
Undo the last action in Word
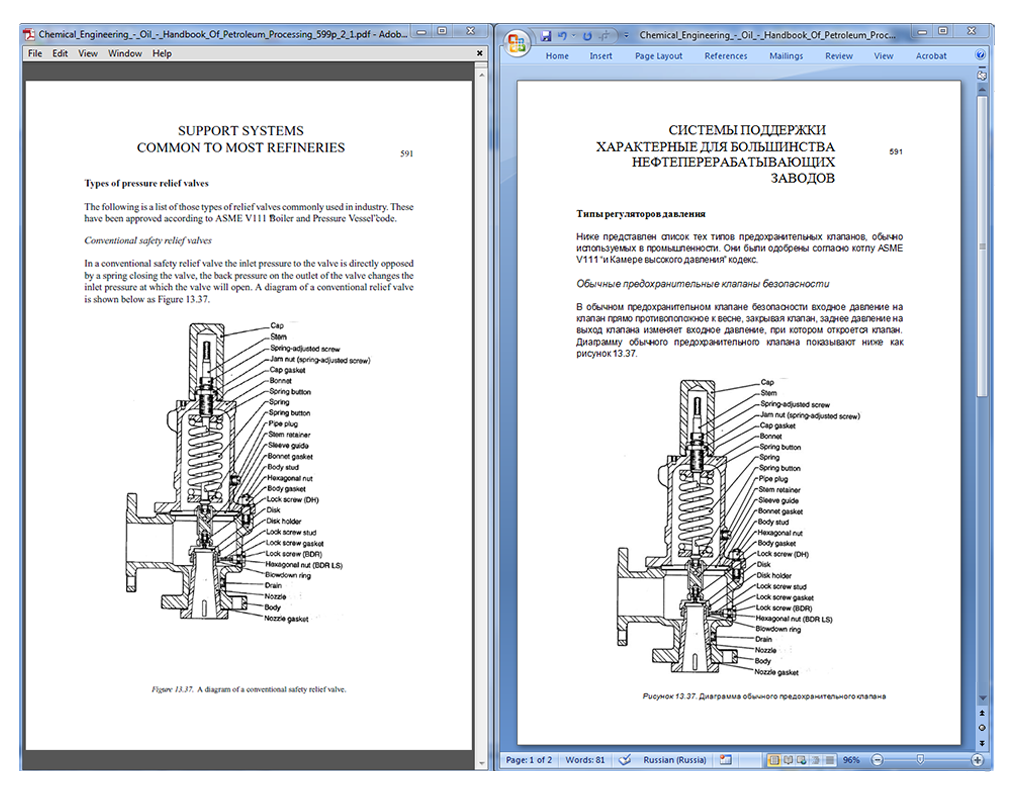click(562, 36)
